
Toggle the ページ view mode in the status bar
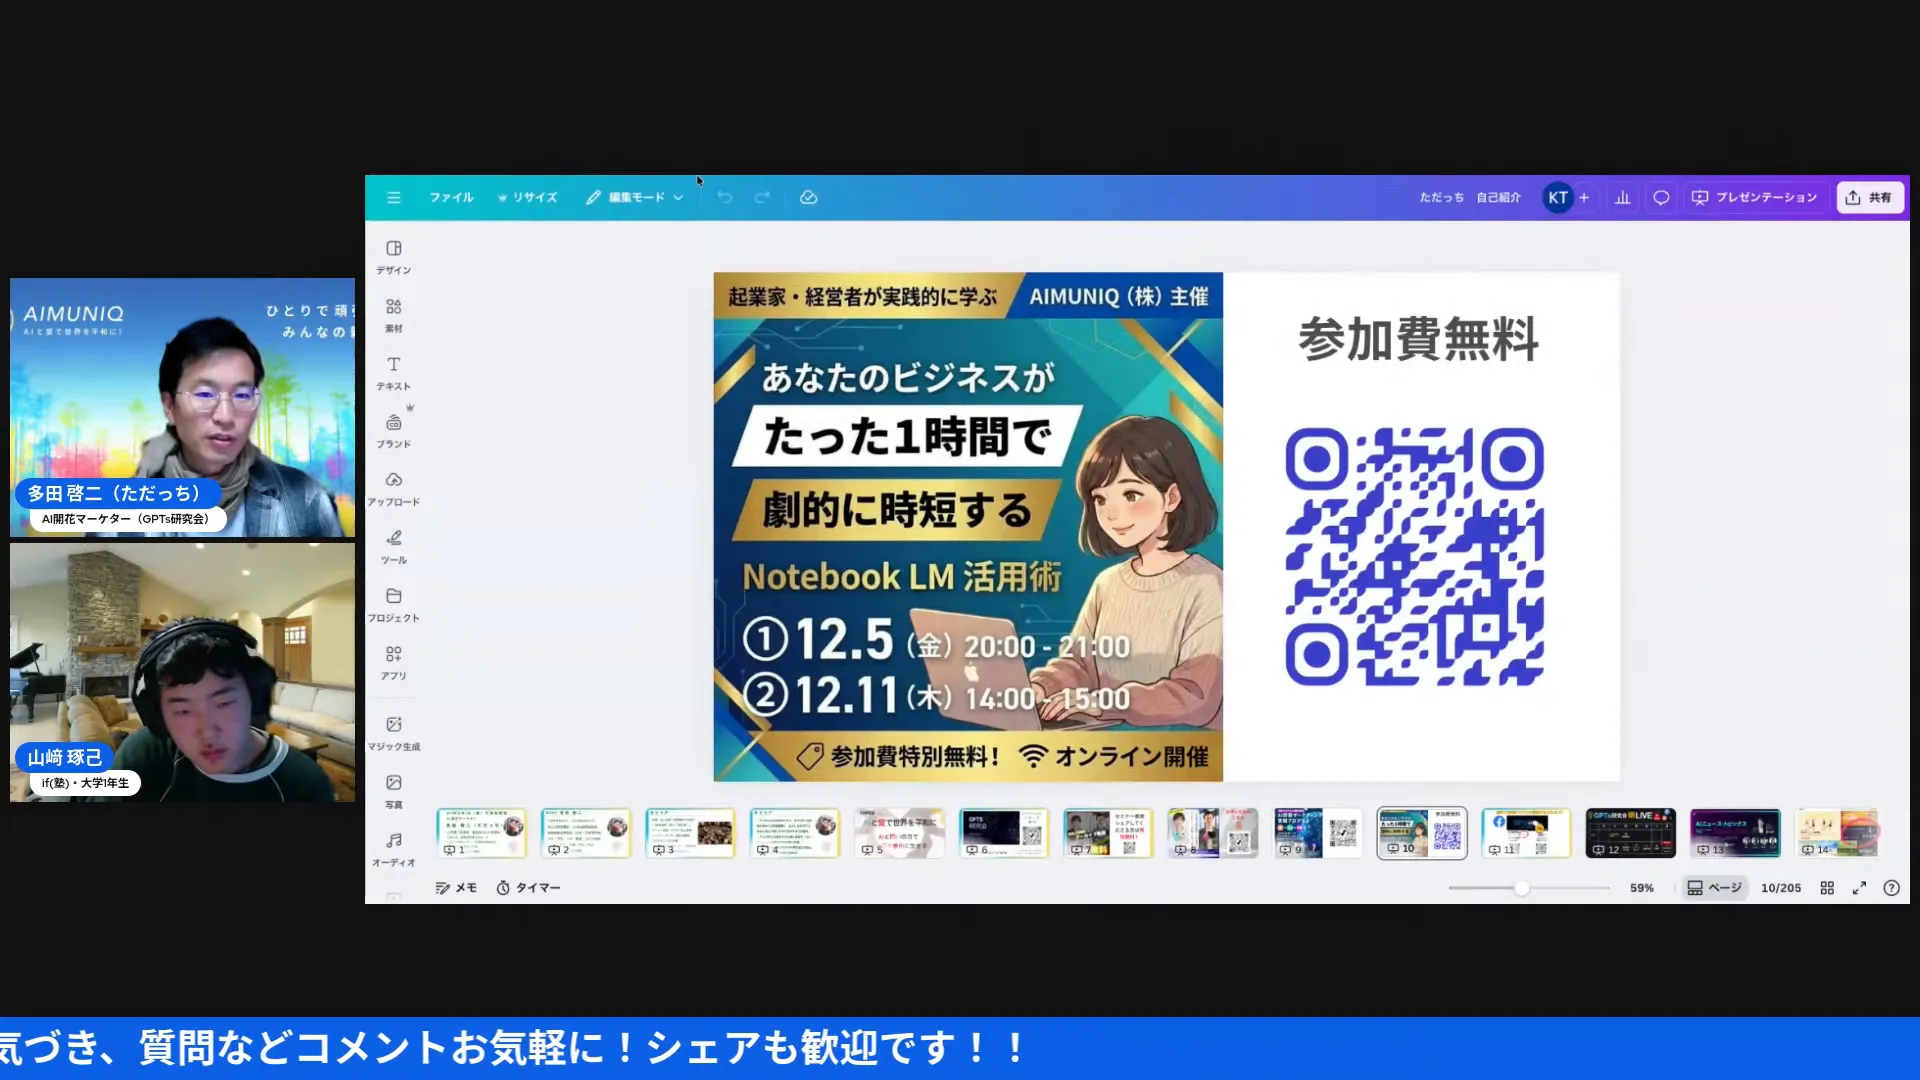1713,887
